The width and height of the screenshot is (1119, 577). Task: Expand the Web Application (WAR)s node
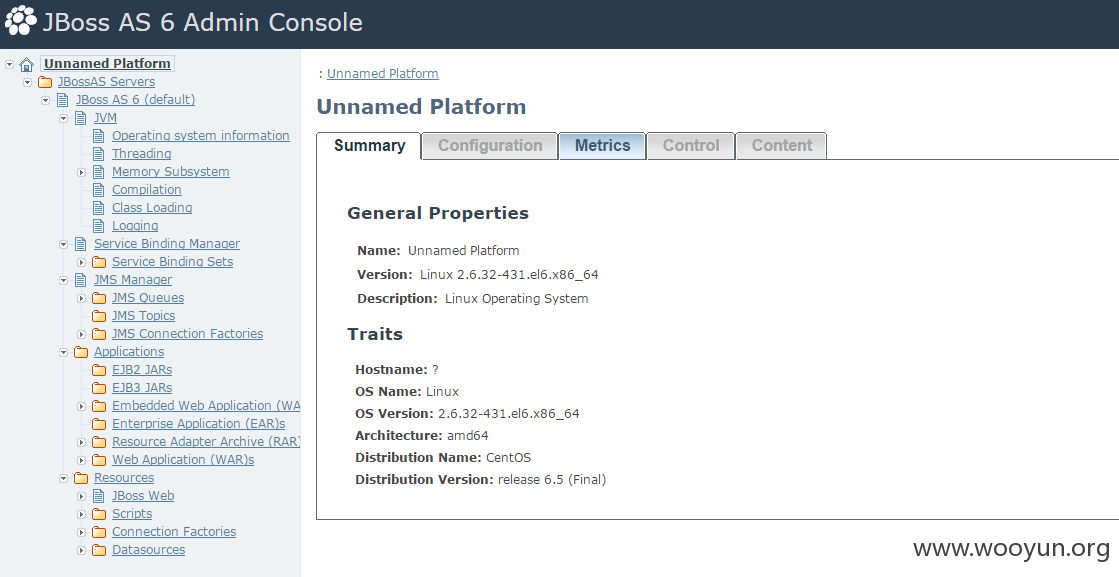pyautogui.click(x=81, y=460)
